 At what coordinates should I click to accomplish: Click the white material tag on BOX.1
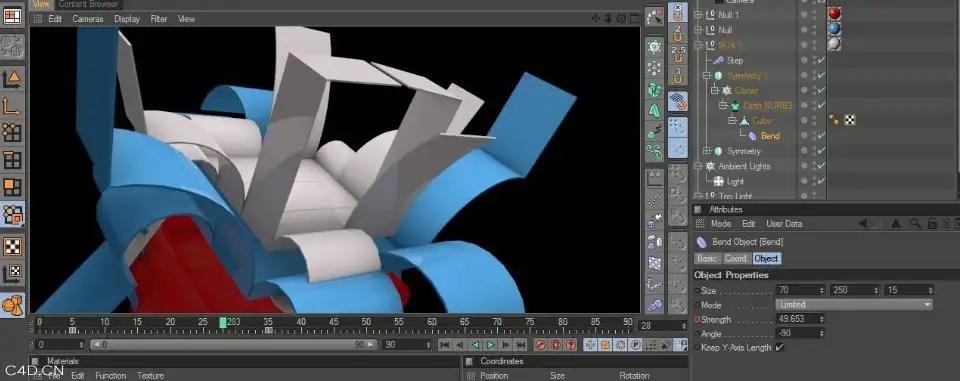(834, 44)
